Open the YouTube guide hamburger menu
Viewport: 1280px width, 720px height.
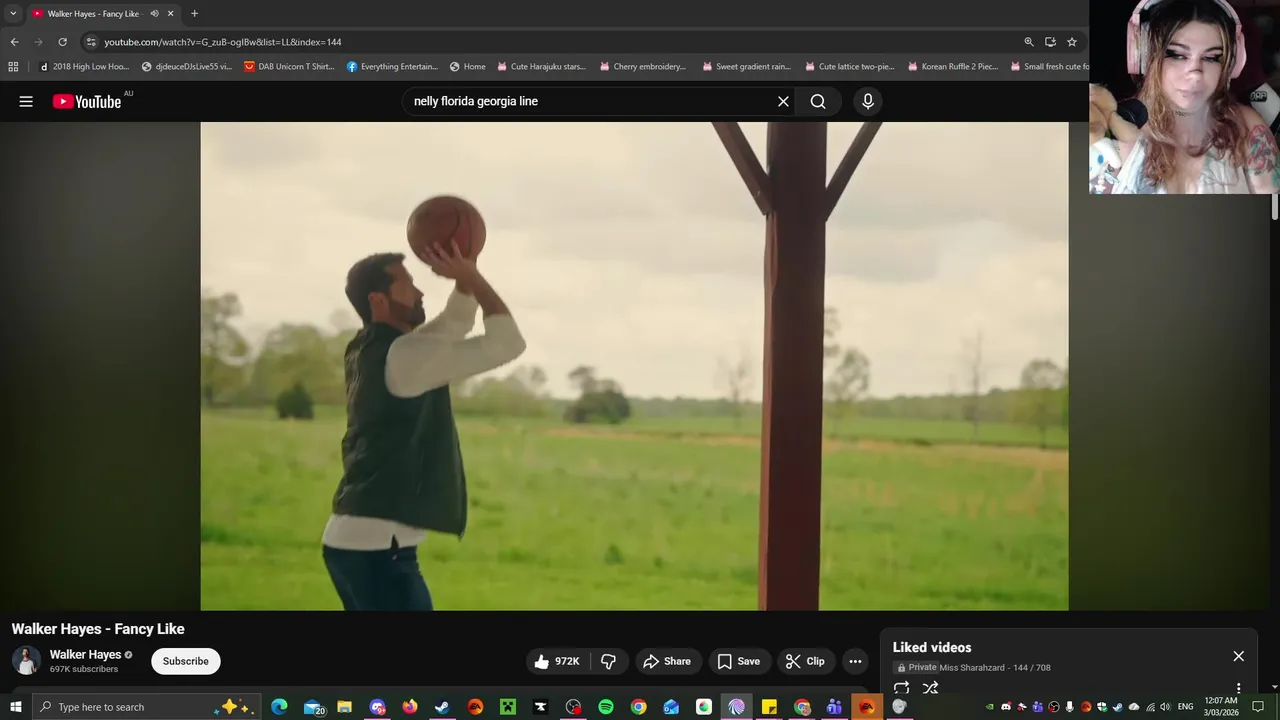coord(26,101)
